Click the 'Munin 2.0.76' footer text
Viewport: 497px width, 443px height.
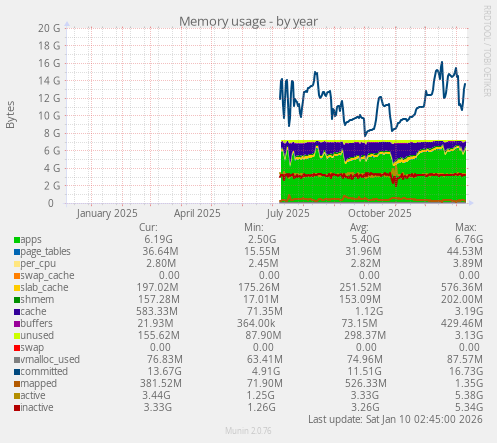(x=248, y=431)
